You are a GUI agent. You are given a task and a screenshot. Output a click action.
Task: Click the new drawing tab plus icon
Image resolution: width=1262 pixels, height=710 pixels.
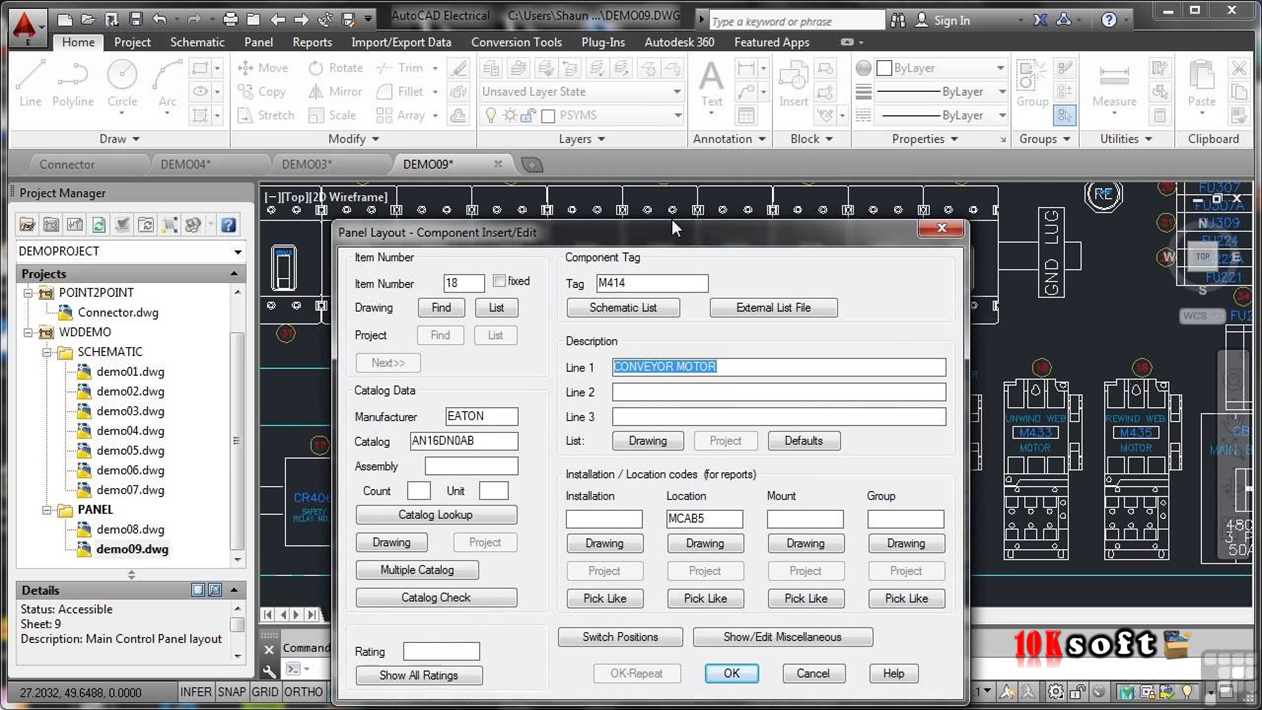point(532,165)
